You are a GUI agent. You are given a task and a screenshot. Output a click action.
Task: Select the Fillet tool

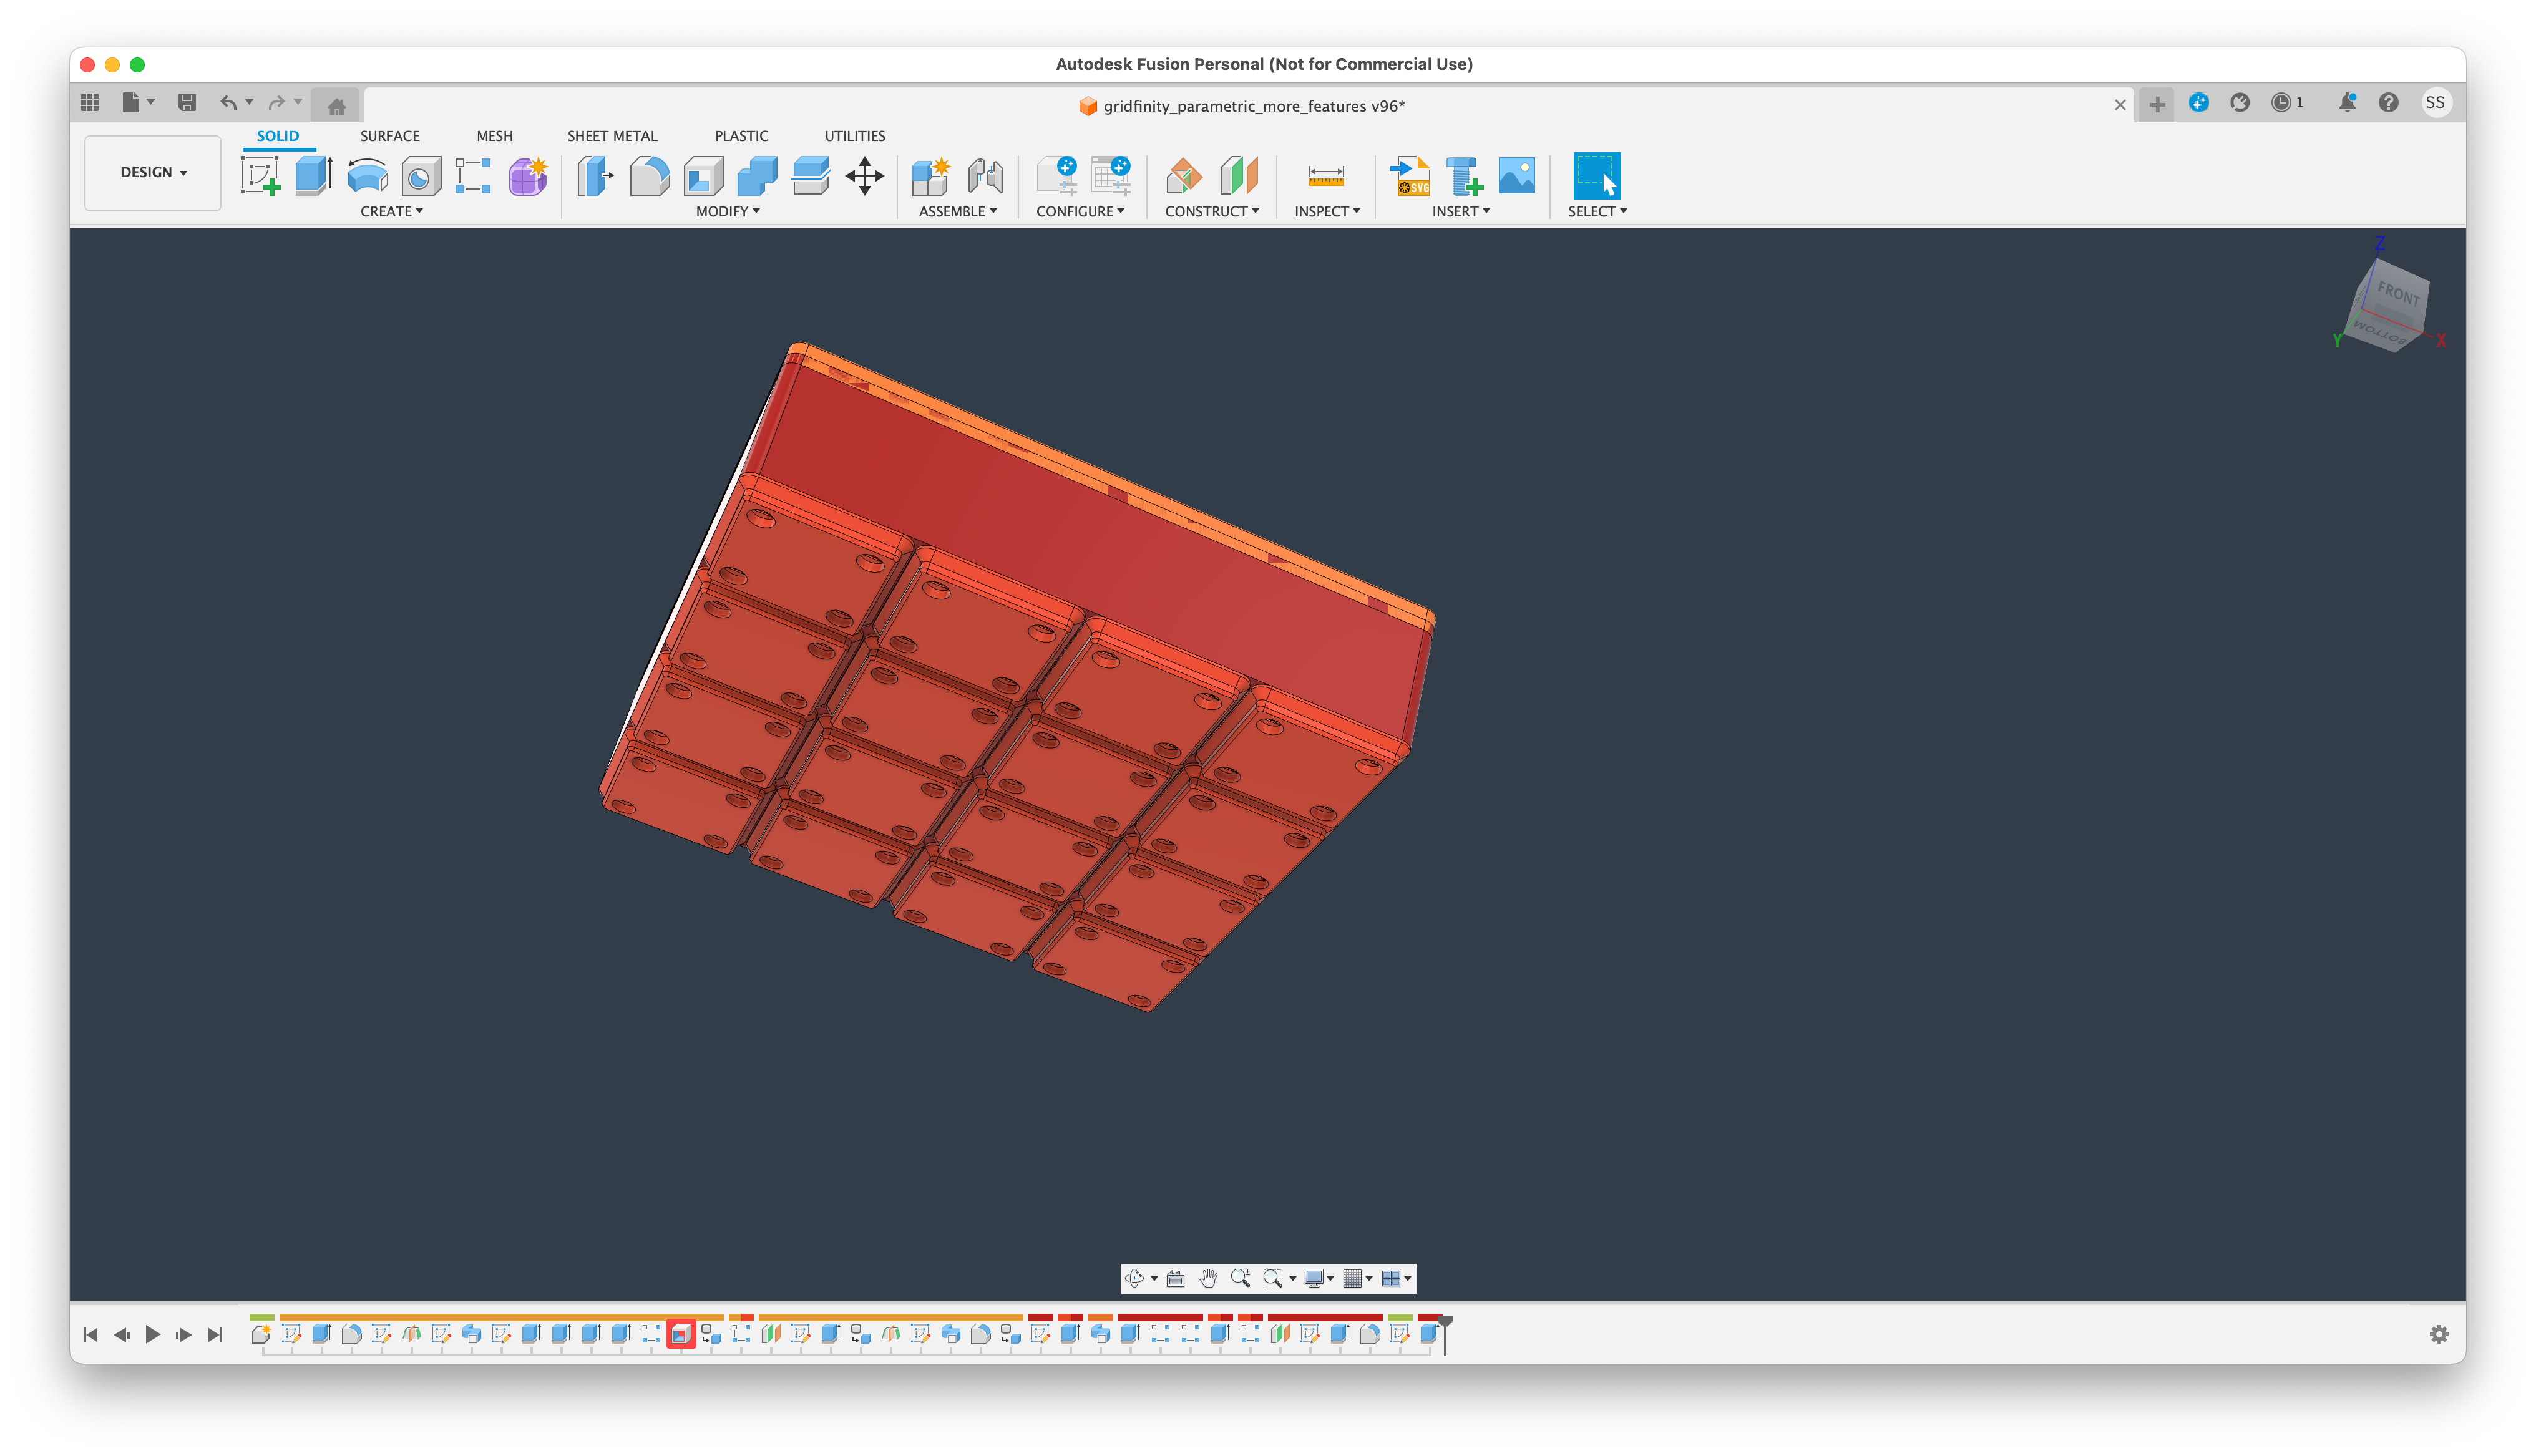[649, 176]
